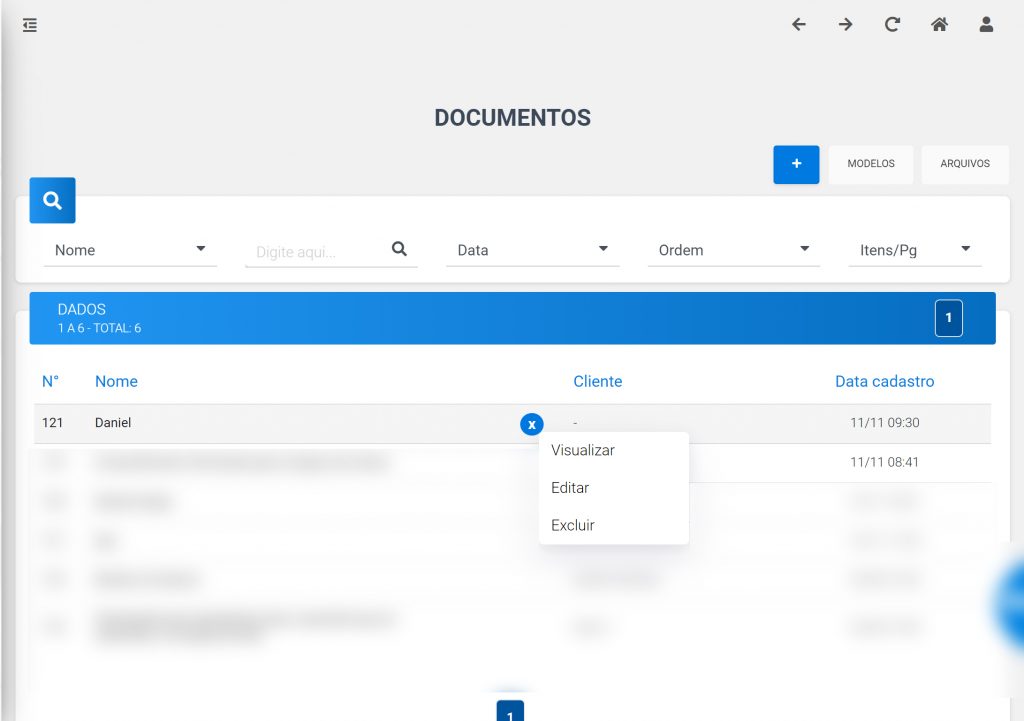Sort by Data cadastro column header

[x=884, y=381]
